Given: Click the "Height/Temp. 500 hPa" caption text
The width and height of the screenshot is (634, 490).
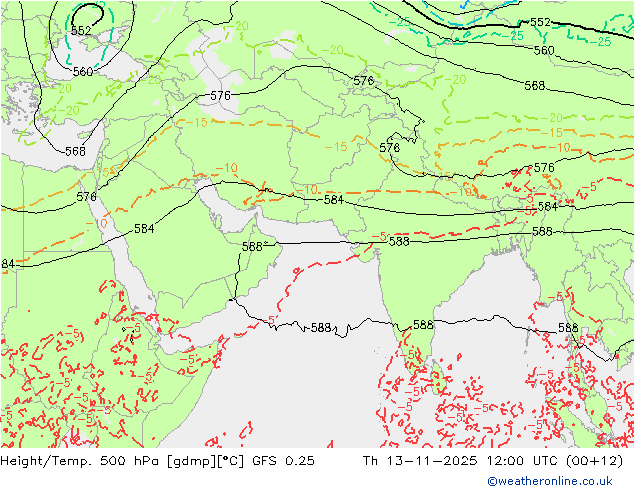Looking at the screenshot, I should click(81, 461).
